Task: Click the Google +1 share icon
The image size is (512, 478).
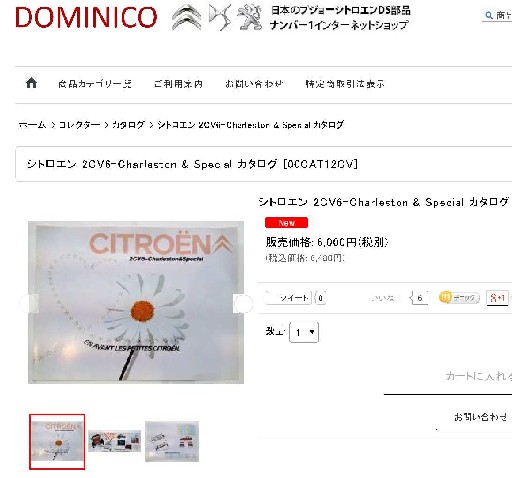Action: (497, 297)
